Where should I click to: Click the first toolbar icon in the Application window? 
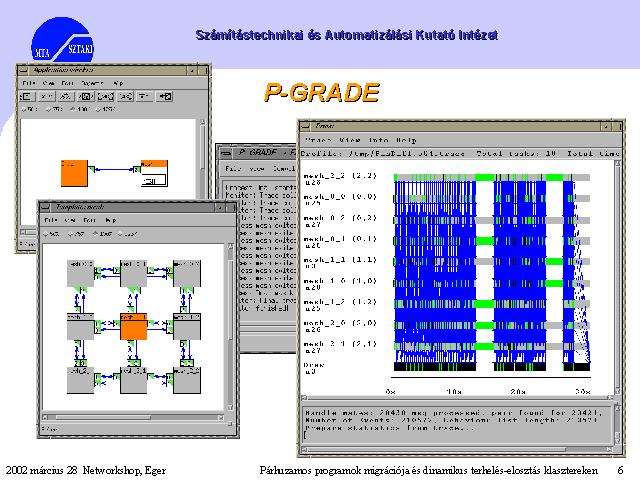pos(26,96)
